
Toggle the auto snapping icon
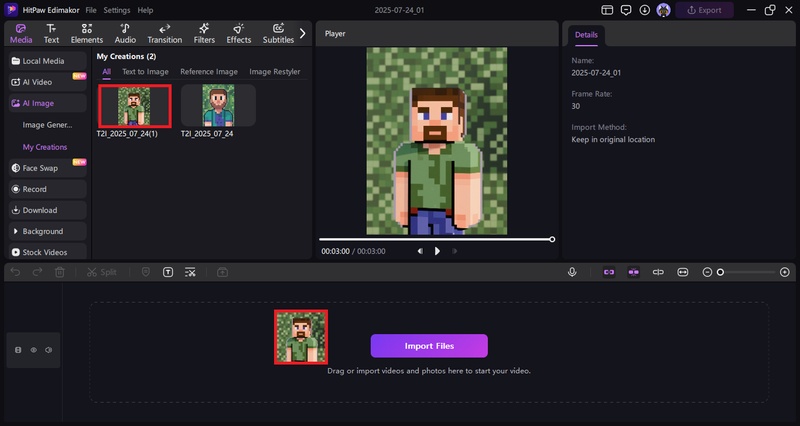pos(634,272)
